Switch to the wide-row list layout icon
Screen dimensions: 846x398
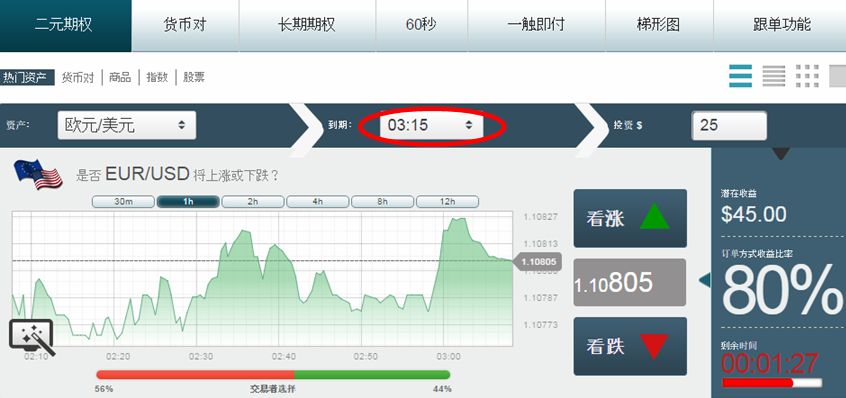coord(740,76)
